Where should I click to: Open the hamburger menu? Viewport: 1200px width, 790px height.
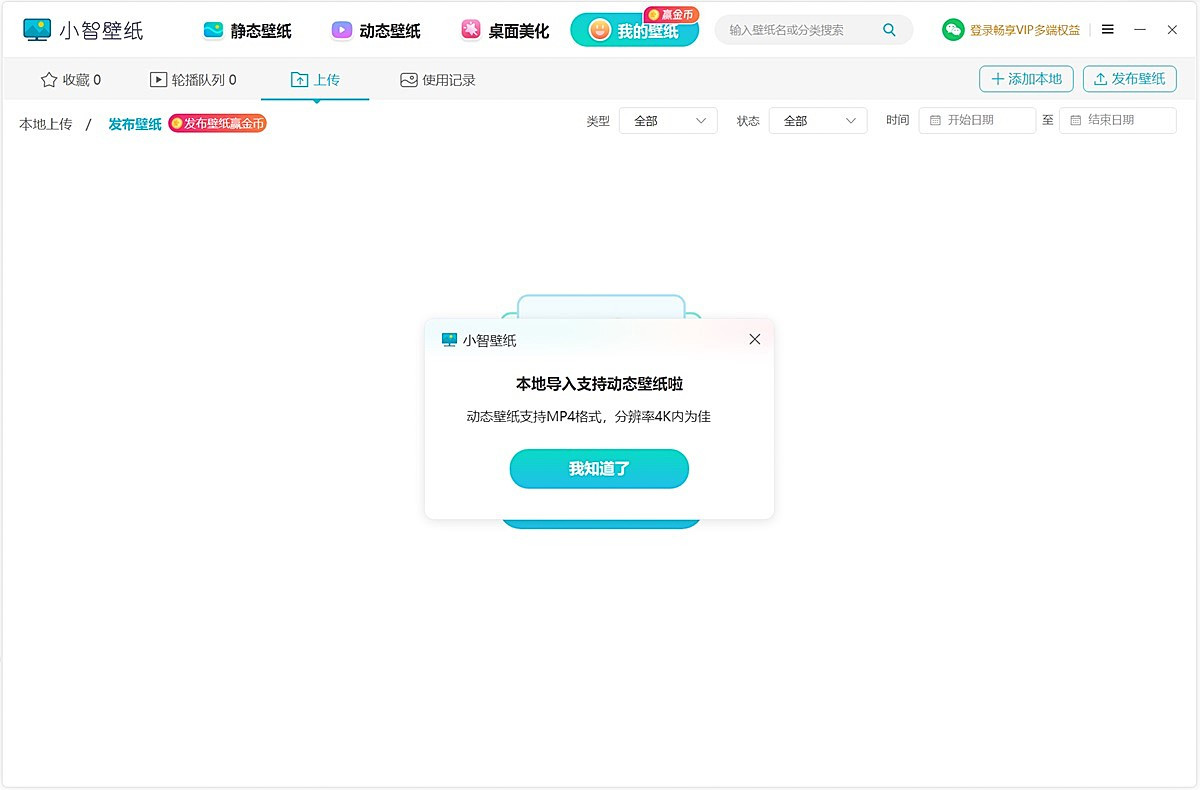(1107, 29)
